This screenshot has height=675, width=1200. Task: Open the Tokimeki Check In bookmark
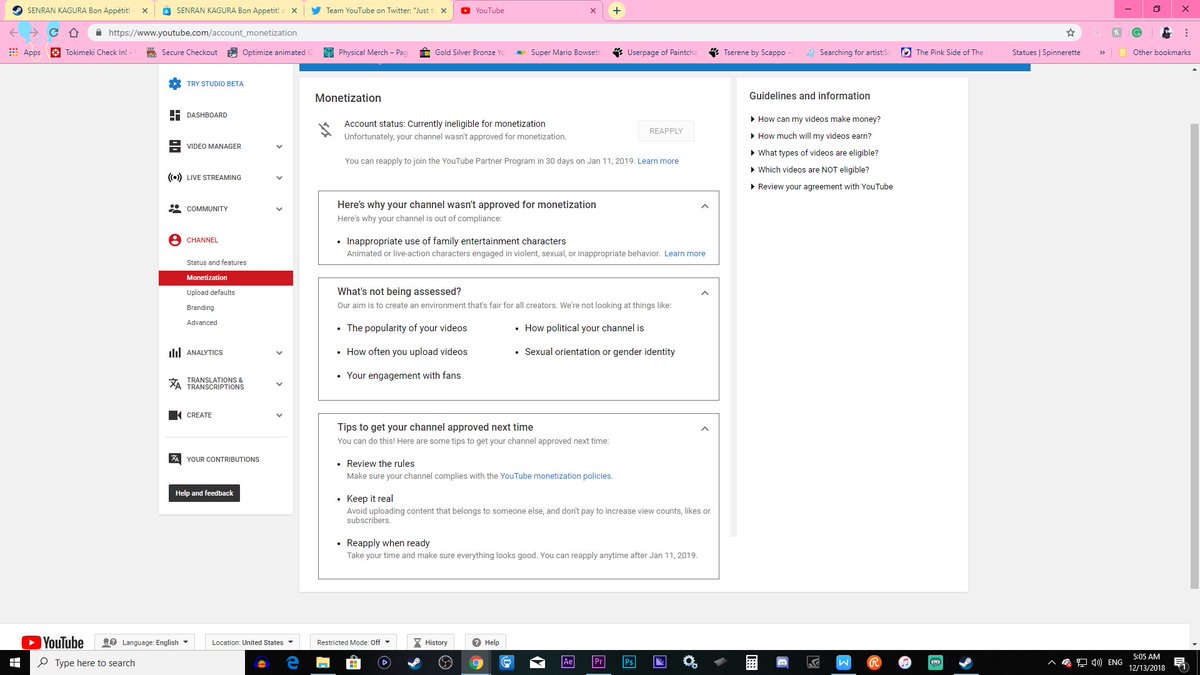pyautogui.click(x=94, y=52)
